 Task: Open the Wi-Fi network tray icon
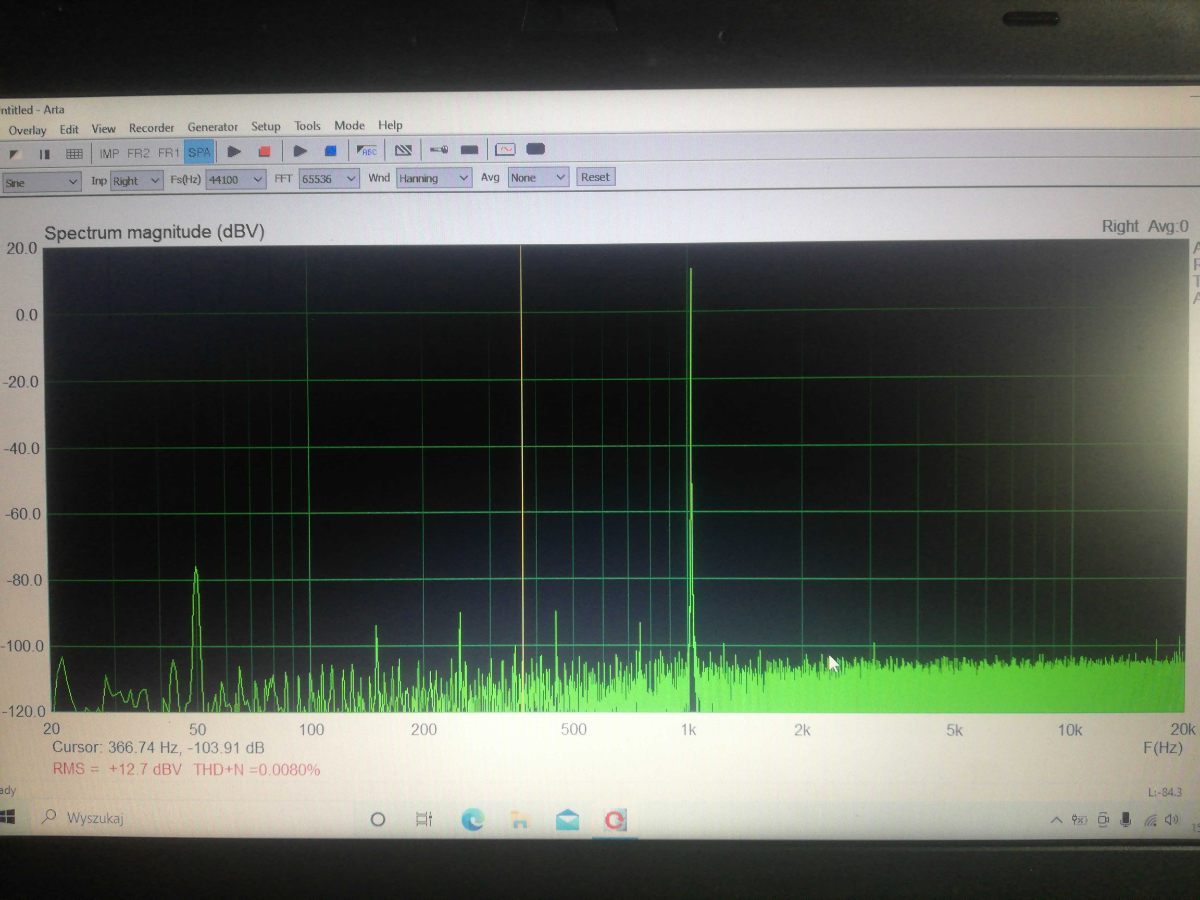coord(1150,821)
